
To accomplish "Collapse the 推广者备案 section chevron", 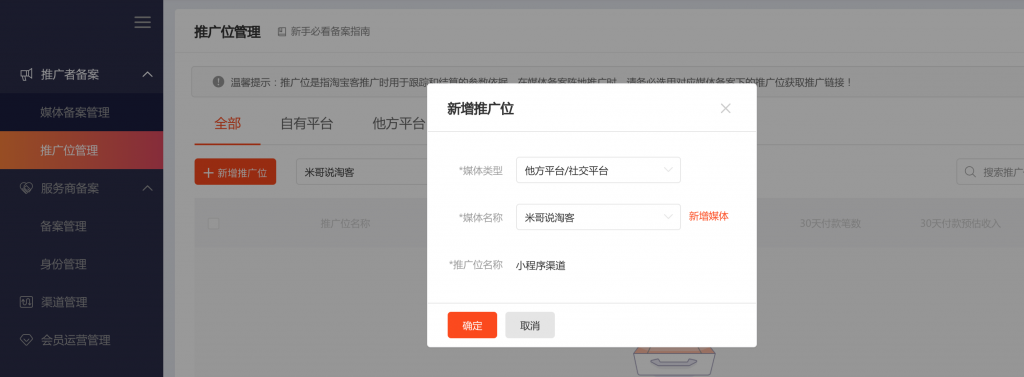I will (148, 74).
